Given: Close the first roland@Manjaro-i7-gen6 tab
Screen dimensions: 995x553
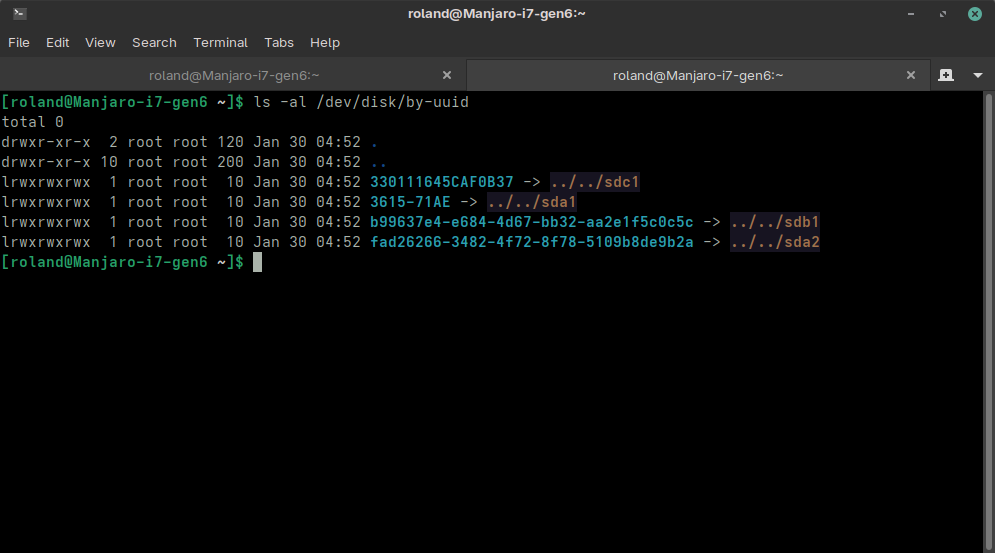Looking at the screenshot, I should coord(447,75).
